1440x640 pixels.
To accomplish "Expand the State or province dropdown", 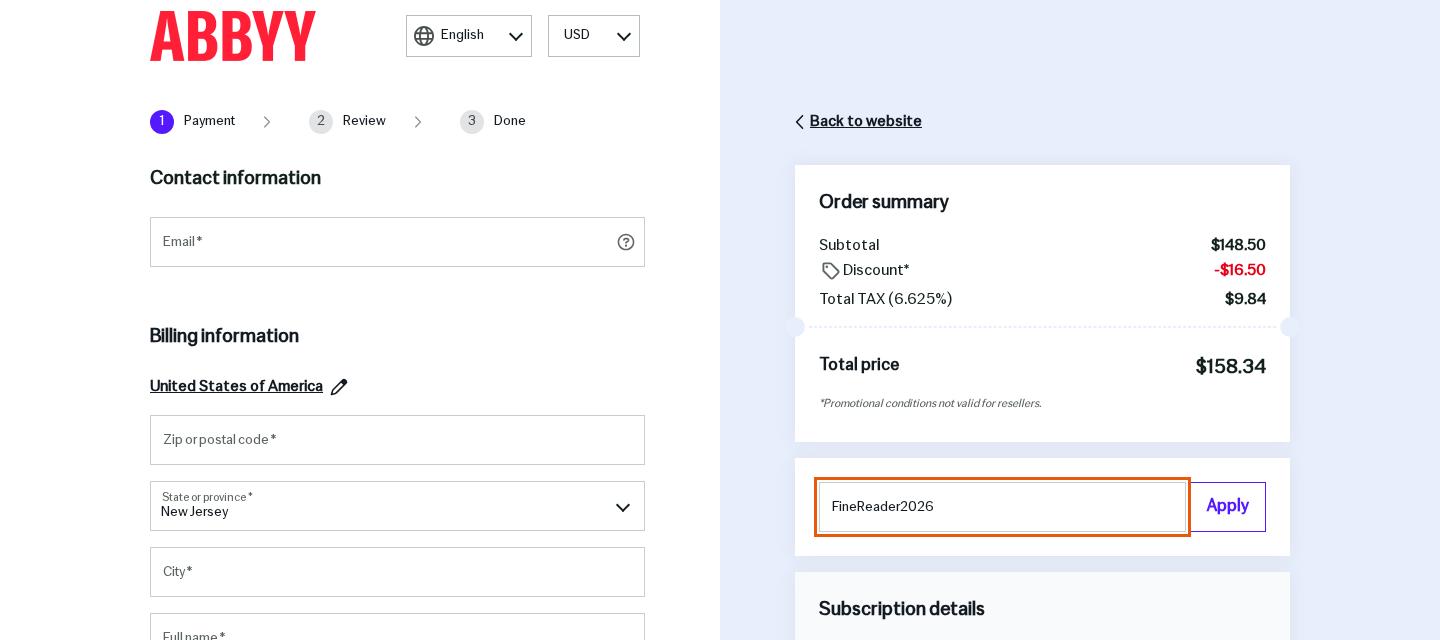I will coord(397,506).
